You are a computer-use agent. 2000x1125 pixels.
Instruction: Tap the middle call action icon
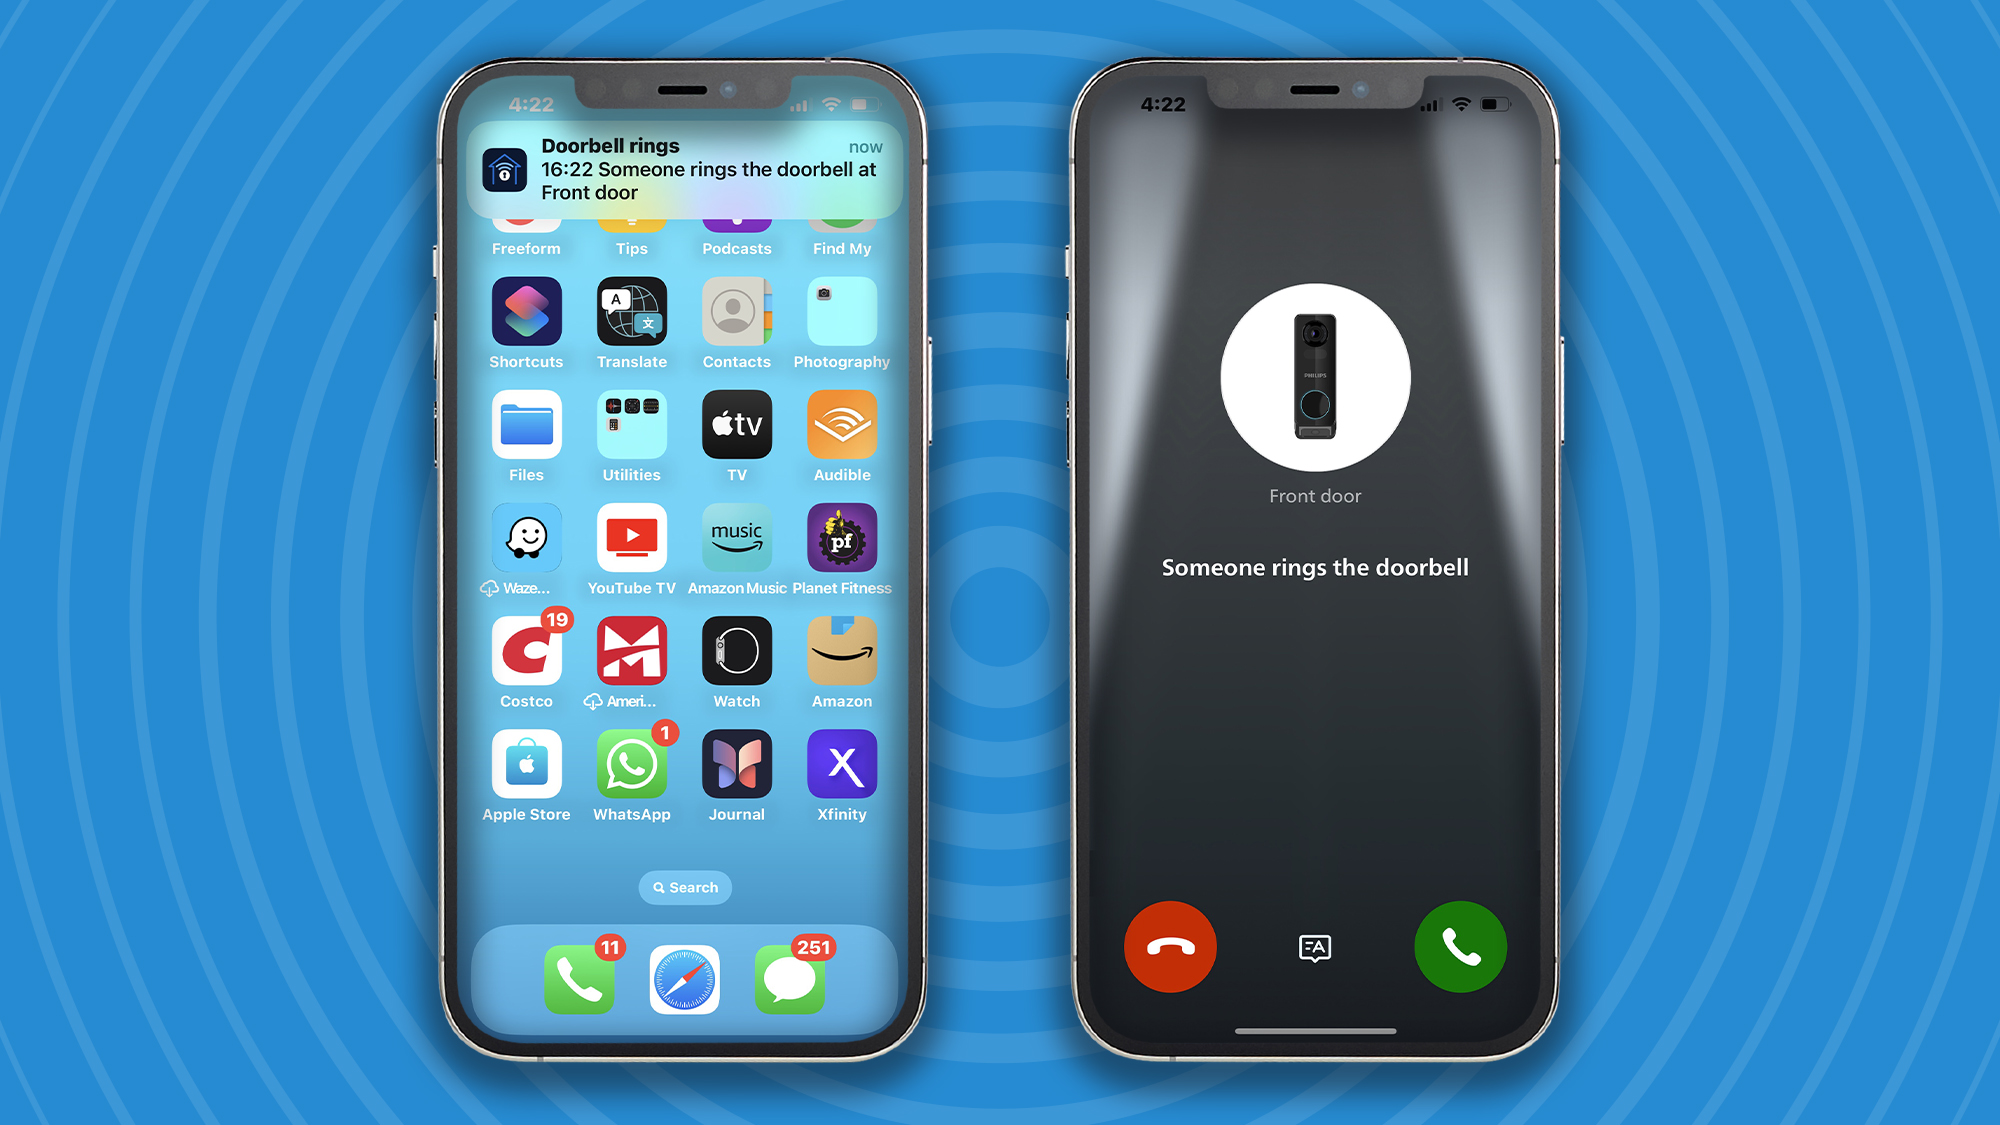click(1315, 948)
